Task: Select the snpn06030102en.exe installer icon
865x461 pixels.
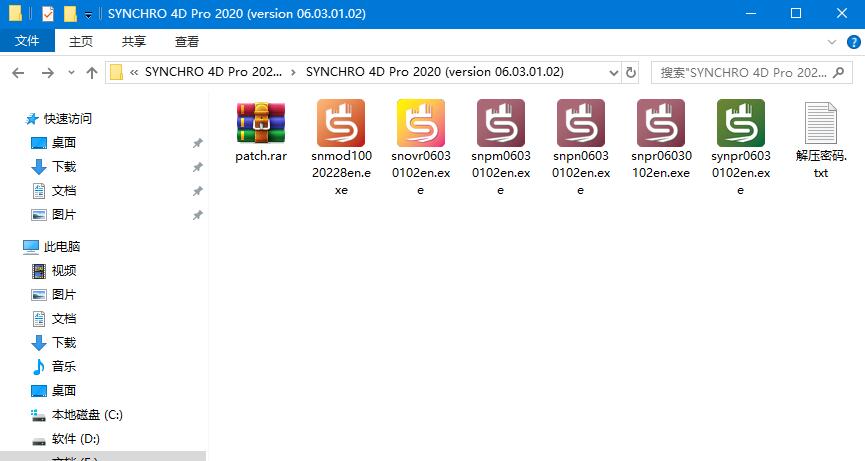Action: click(581, 123)
